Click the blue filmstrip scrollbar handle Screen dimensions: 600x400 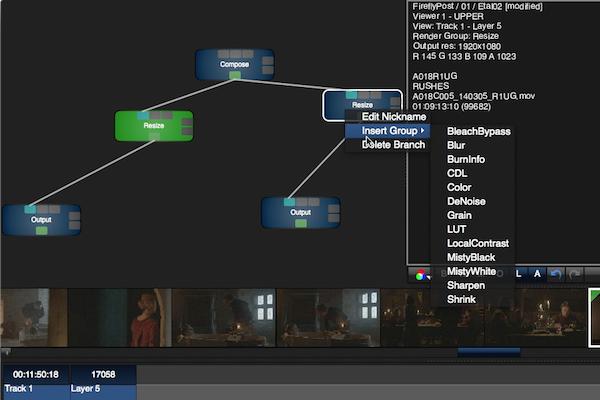coord(489,352)
